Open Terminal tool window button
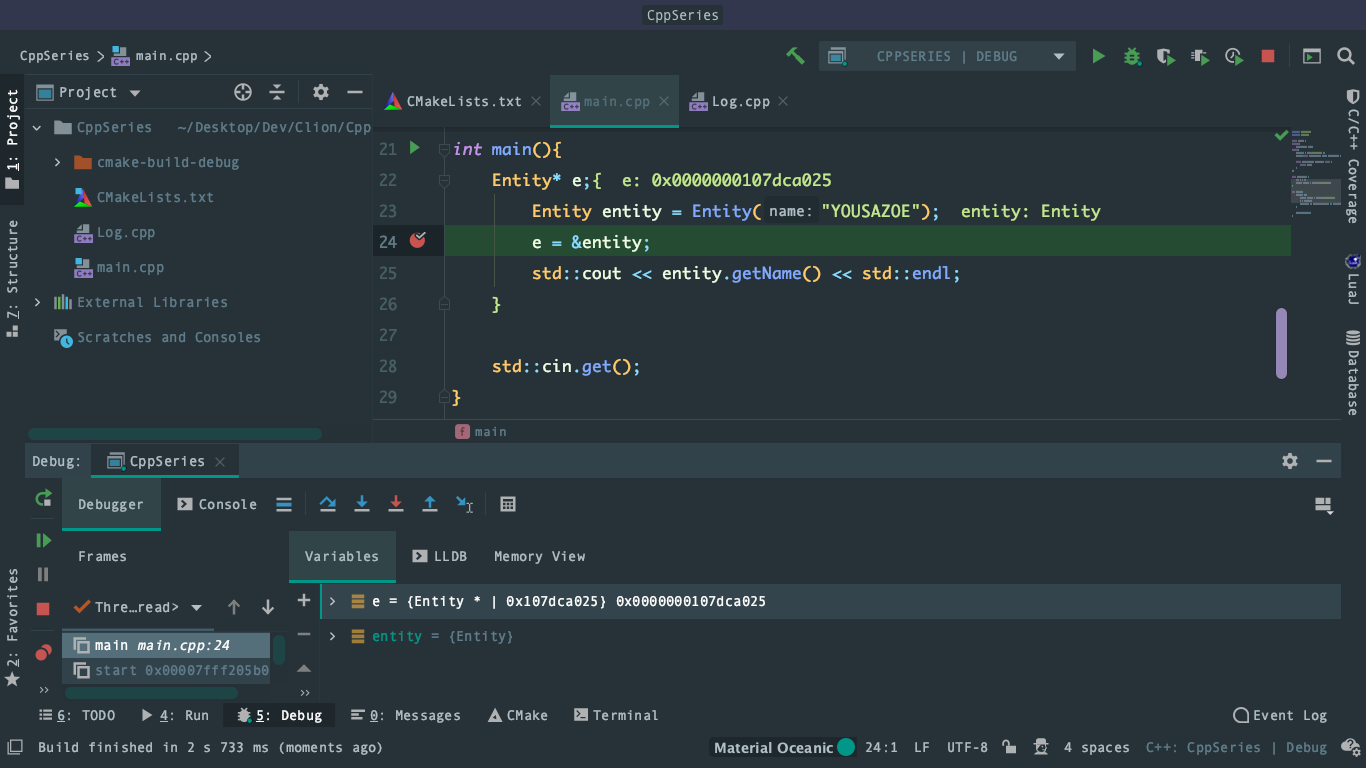This screenshot has height=768, width=1366. (x=616, y=715)
